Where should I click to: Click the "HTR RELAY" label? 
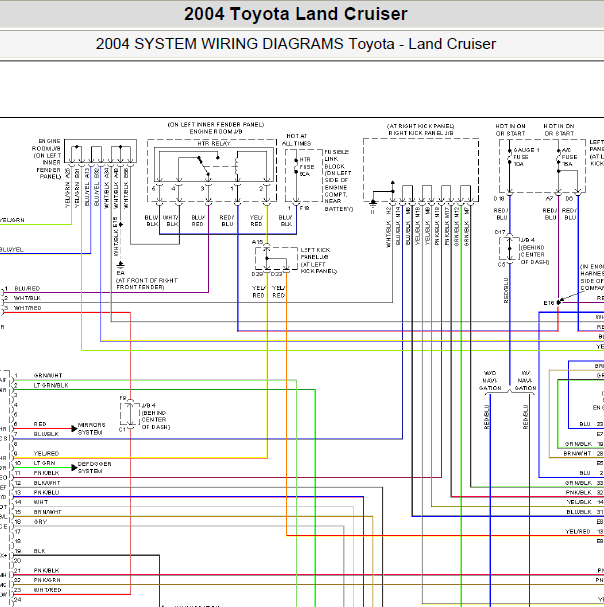coord(214,144)
